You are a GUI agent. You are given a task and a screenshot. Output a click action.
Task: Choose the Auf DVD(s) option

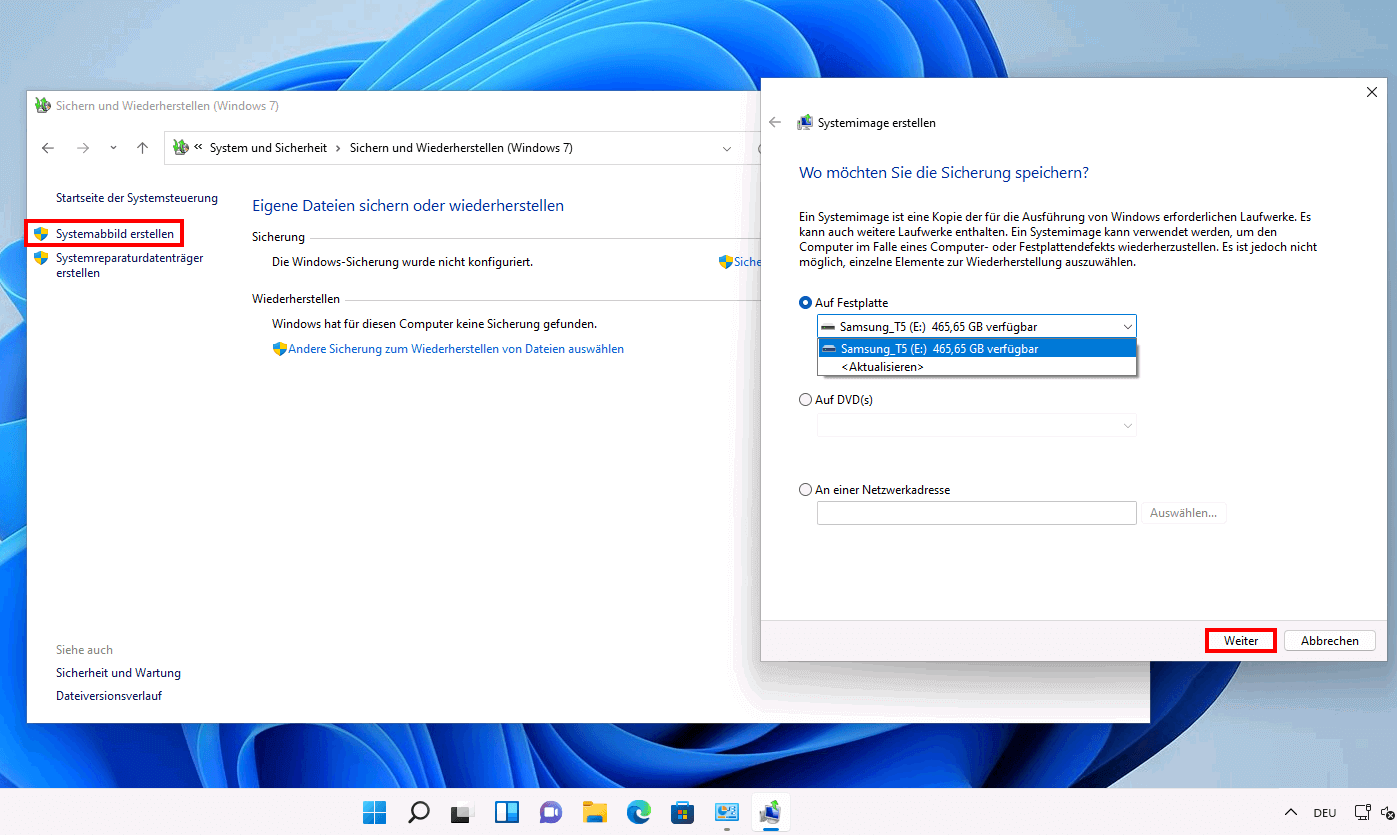(x=805, y=399)
